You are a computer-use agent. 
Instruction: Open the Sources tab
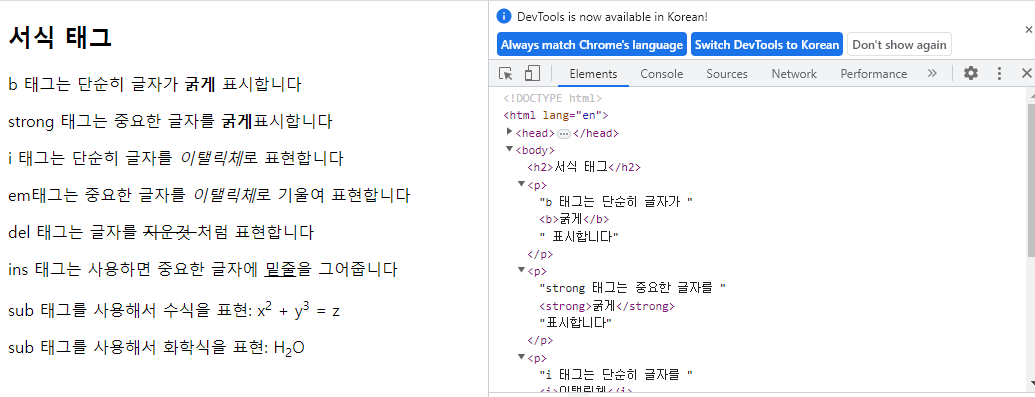click(x=727, y=74)
